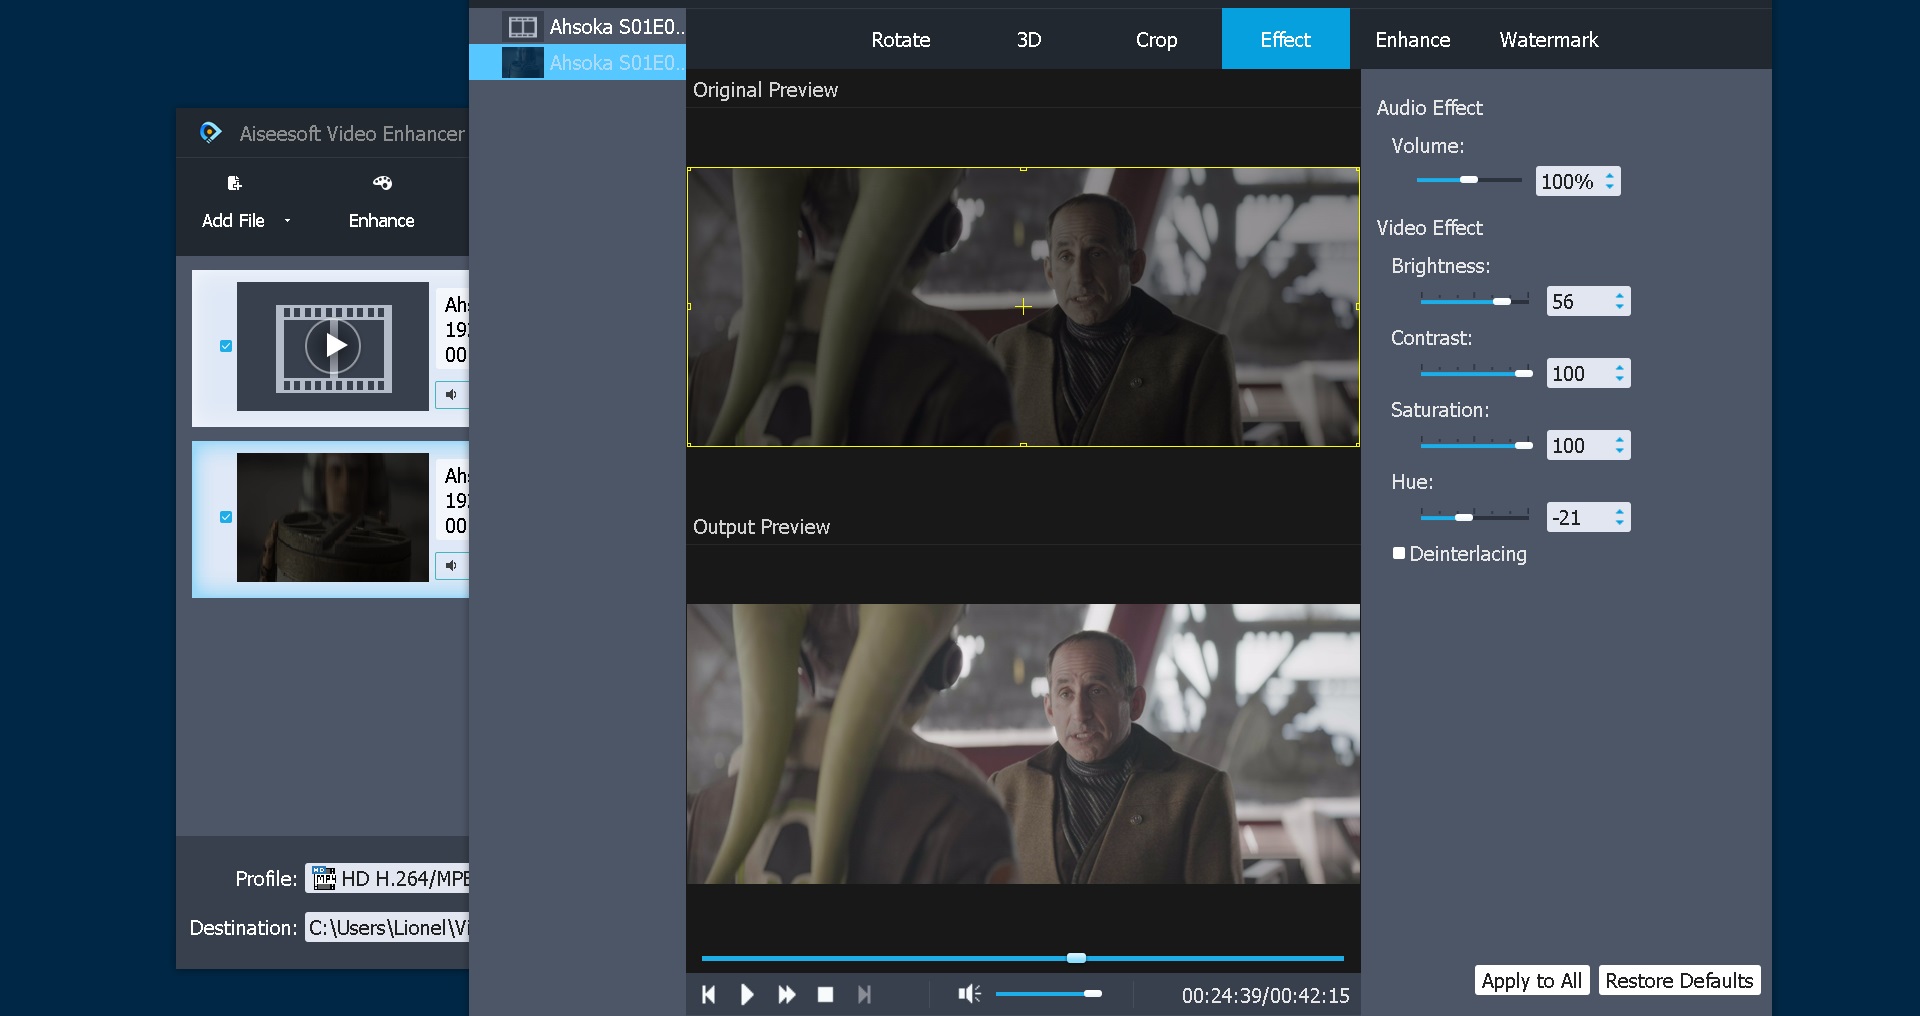Open the Add File dropdown arrow
This screenshot has width=1920, height=1016.
[287, 221]
